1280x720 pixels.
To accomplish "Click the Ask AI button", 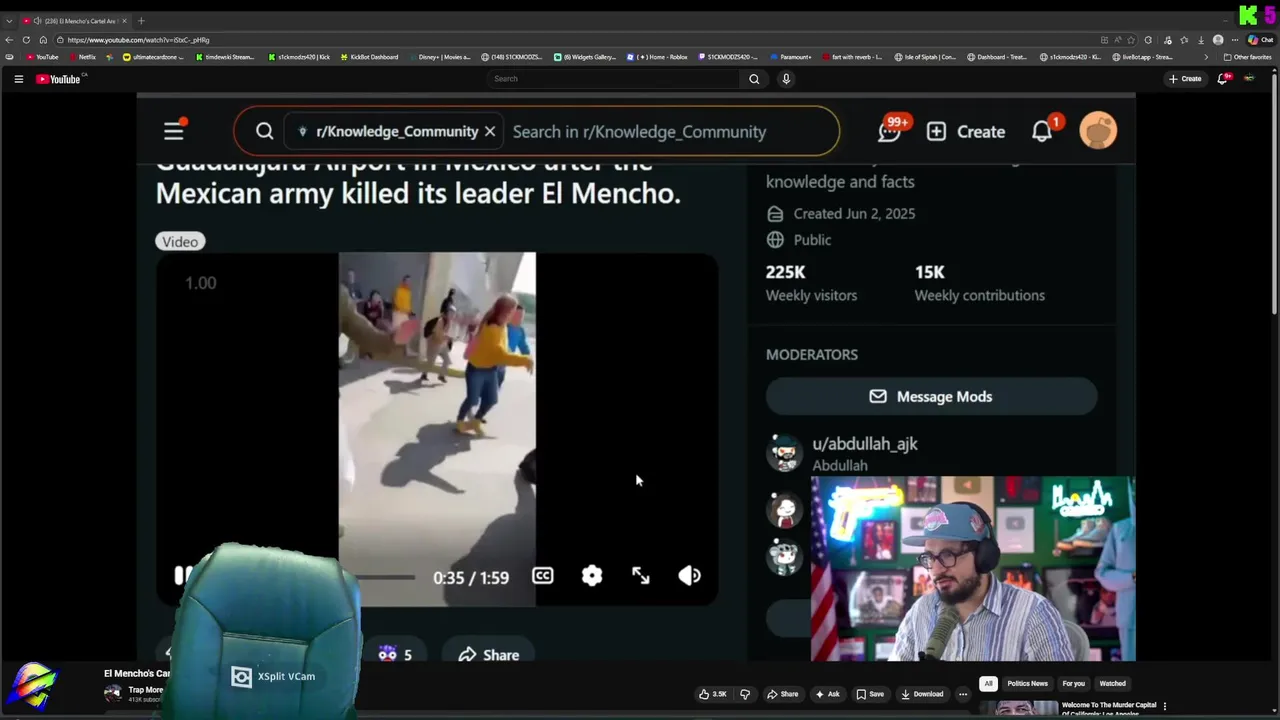I will click(x=828, y=694).
